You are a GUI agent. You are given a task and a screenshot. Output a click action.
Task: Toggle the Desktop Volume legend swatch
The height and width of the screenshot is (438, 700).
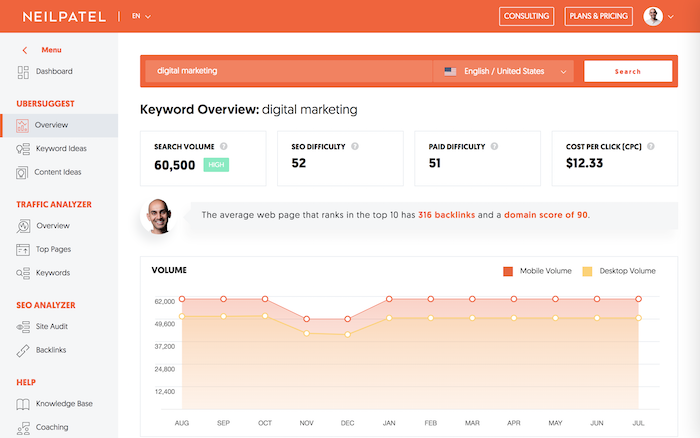pos(588,271)
